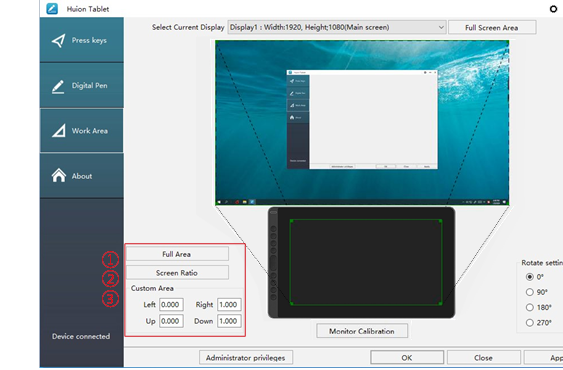Click the top-left green handle of tablet area
The image size is (563, 370).
(292, 221)
